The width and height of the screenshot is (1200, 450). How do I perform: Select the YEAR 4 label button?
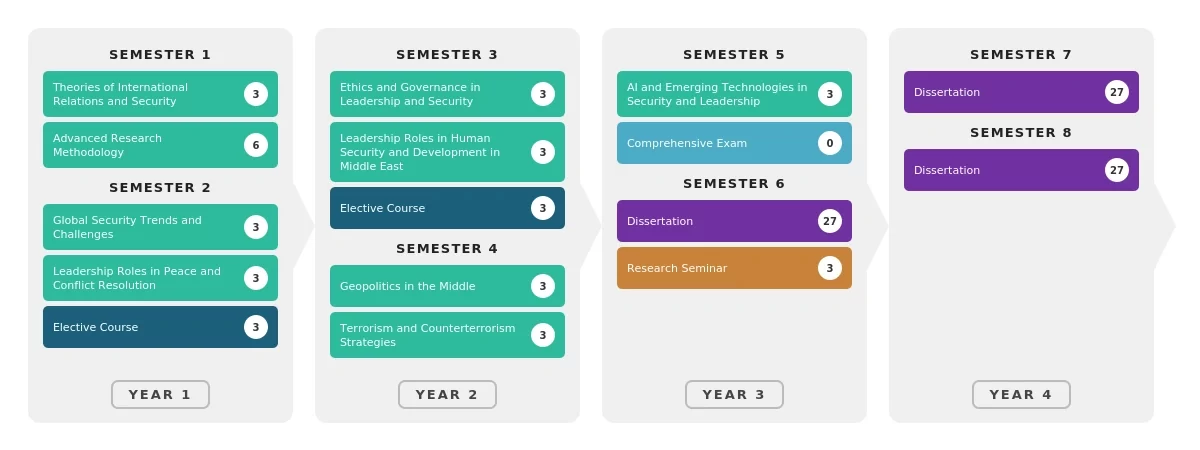point(1021,394)
